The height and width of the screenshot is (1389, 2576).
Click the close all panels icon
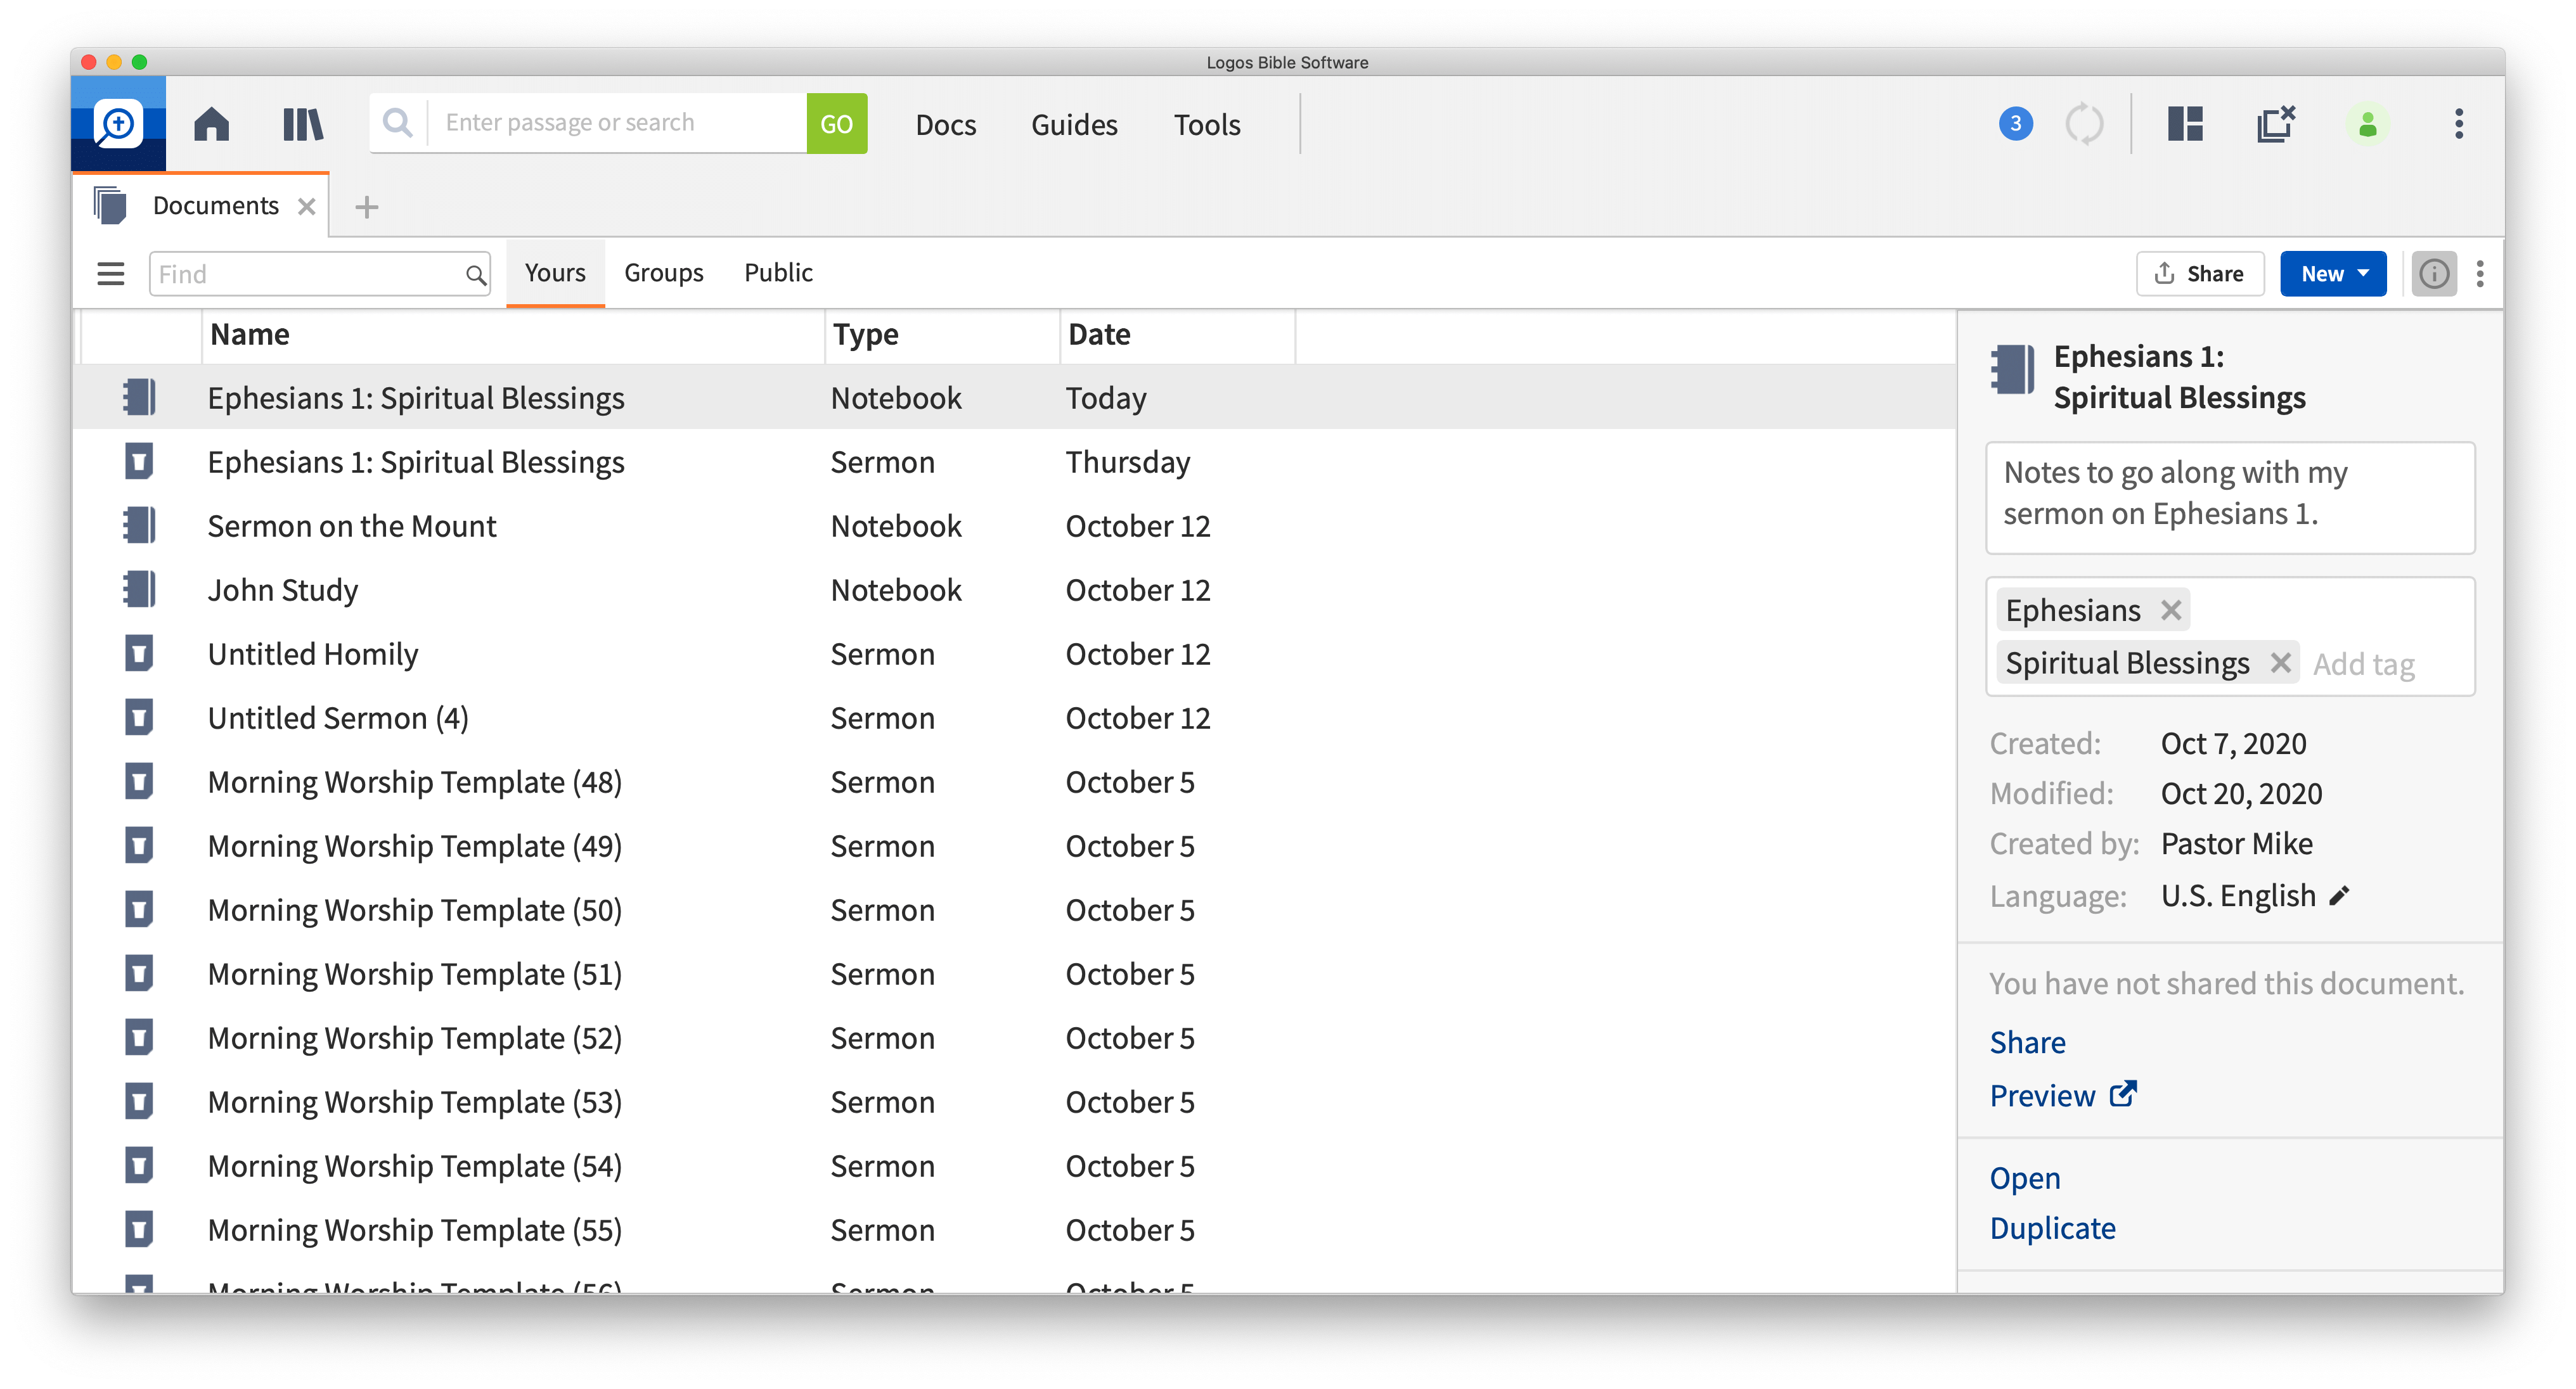2275,124
